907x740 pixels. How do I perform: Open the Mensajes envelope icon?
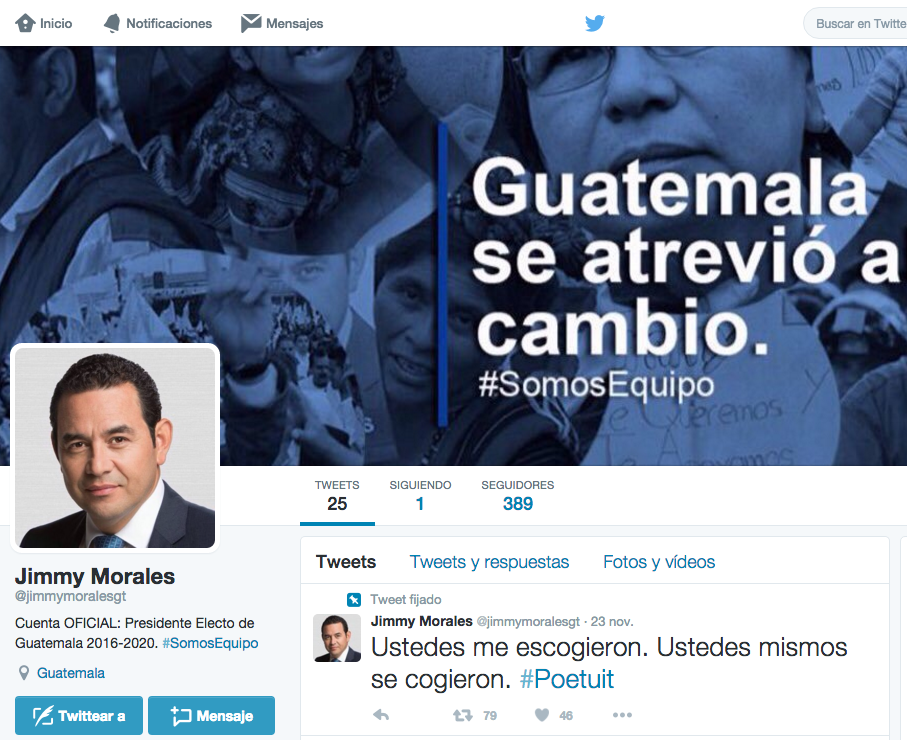click(250, 23)
